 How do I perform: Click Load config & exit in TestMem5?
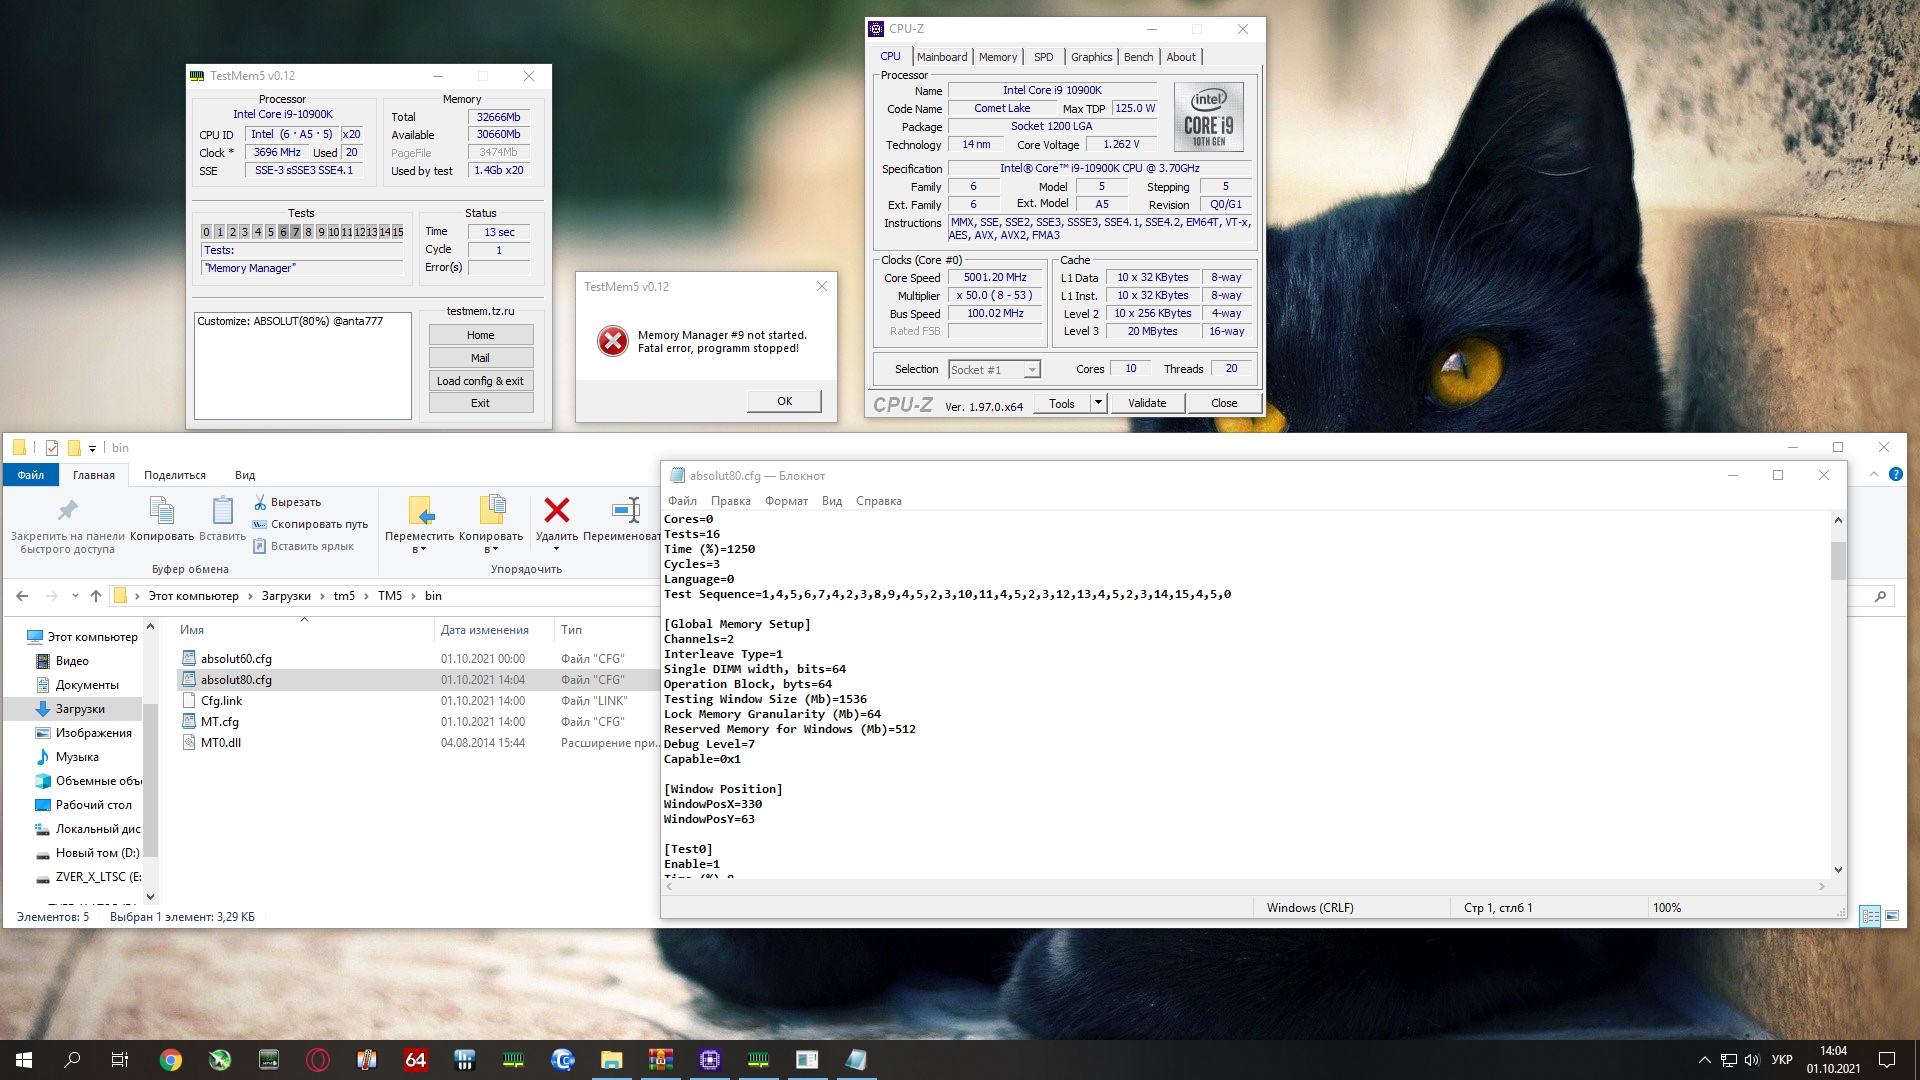pos(480,381)
